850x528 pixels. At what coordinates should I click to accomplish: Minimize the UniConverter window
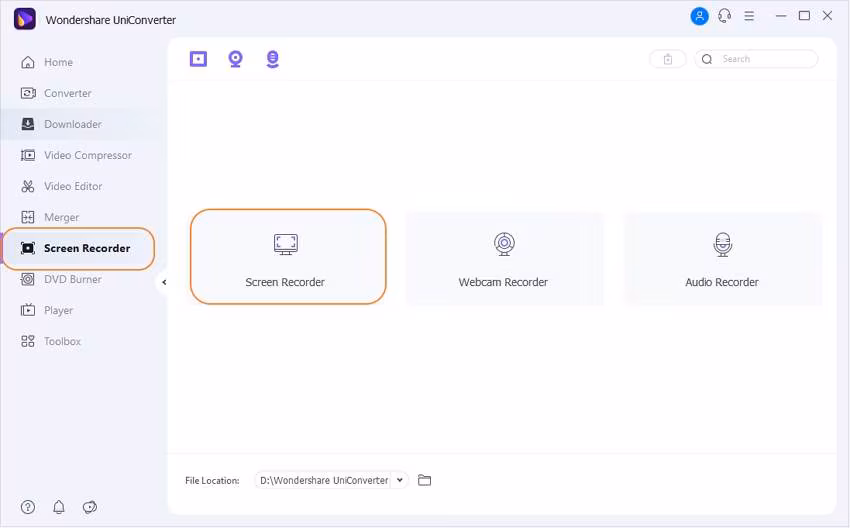781,16
